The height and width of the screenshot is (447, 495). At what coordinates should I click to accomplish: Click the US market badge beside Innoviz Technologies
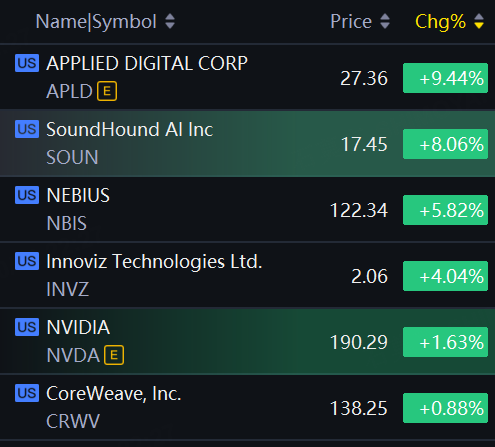point(27,261)
